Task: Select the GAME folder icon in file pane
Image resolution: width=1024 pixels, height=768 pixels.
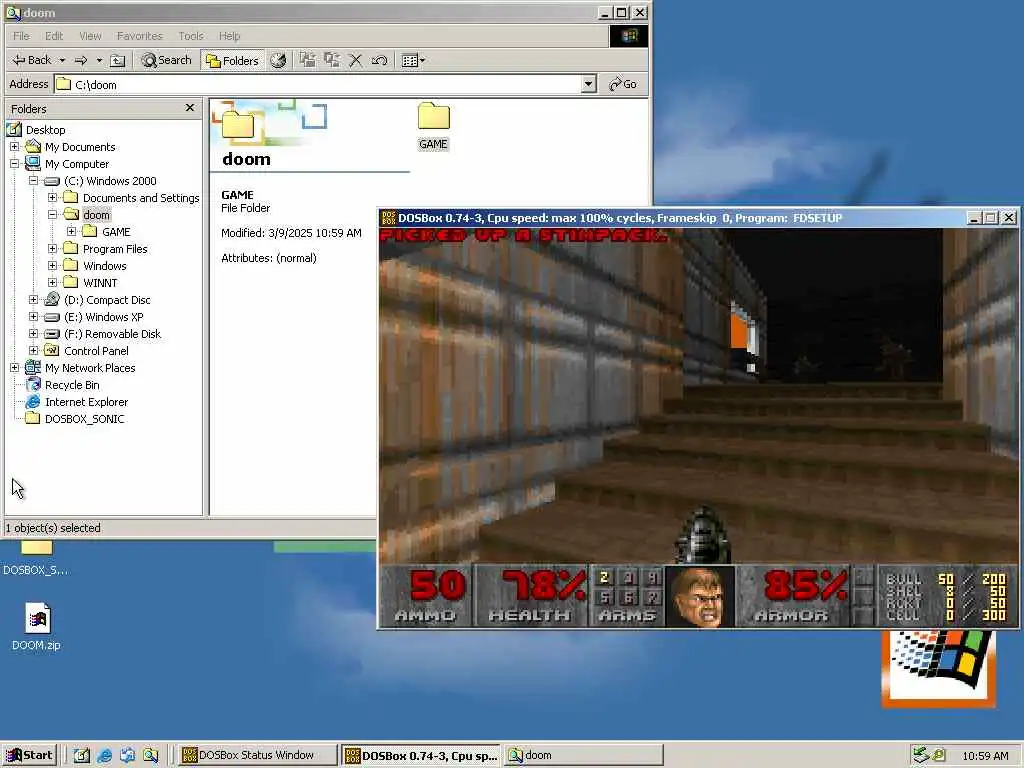Action: 434,127
